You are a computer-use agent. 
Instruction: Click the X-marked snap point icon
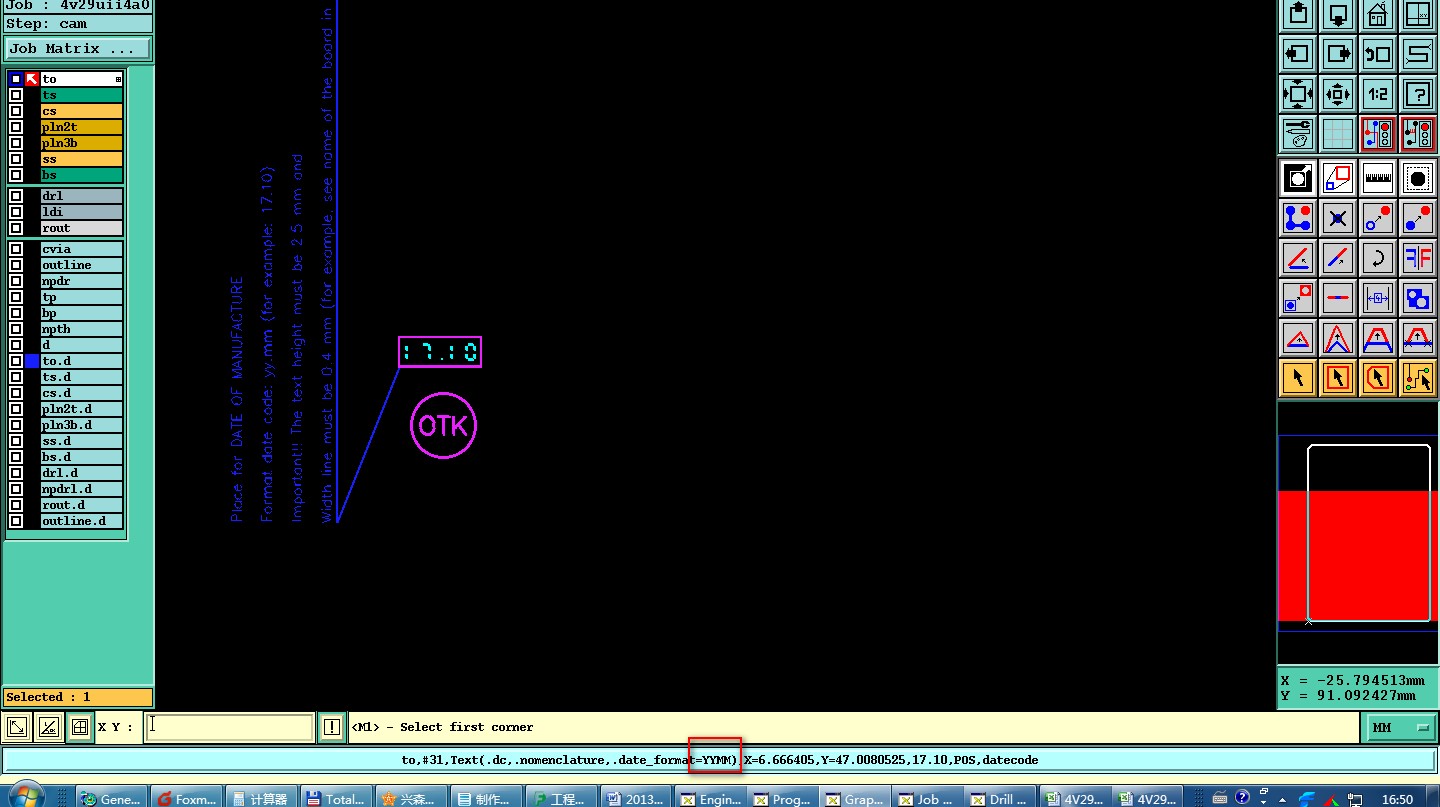coord(1338,218)
